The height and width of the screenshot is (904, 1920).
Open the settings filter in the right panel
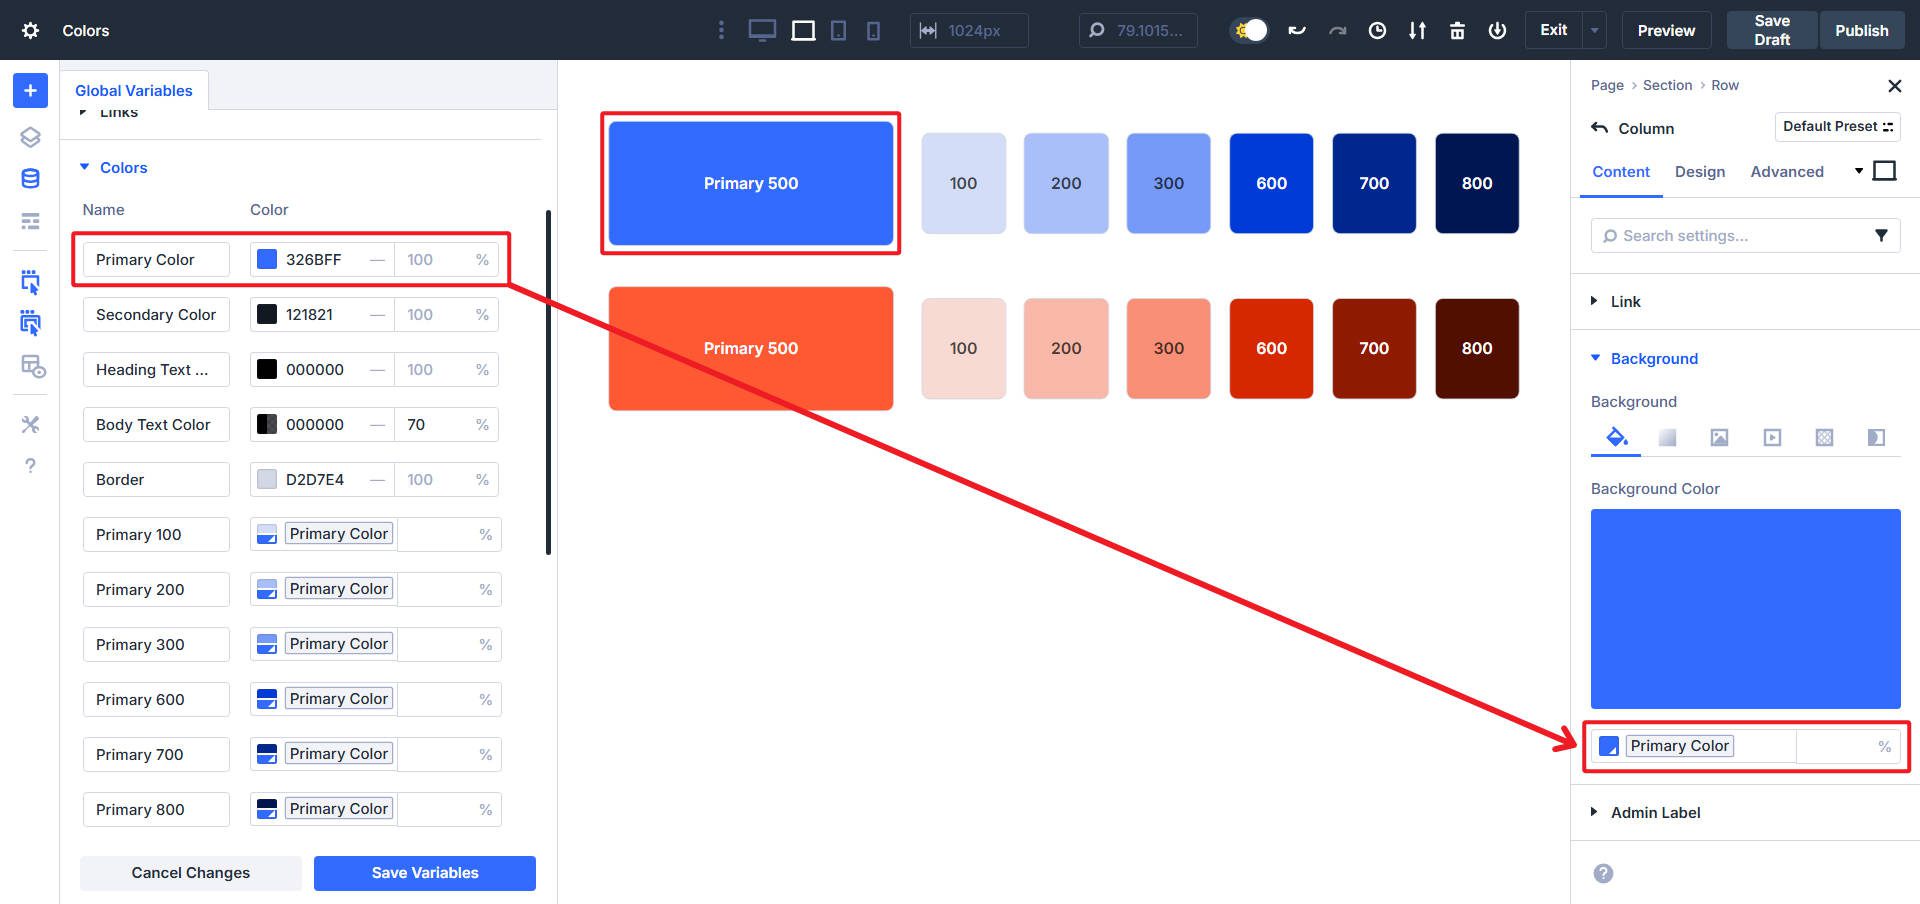click(x=1879, y=235)
